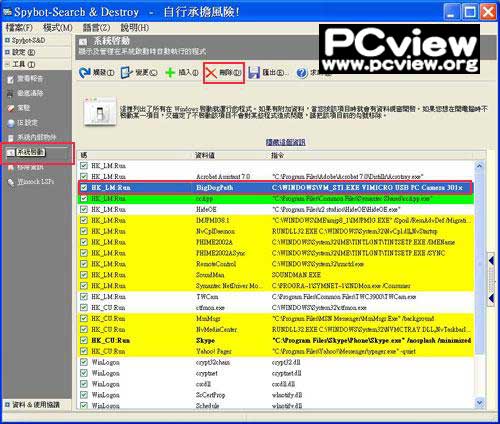Image resolution: width=500 pixels, height=424 pixels.
Task: Select the PHIME2002A startup row
Action: (276, 242)
